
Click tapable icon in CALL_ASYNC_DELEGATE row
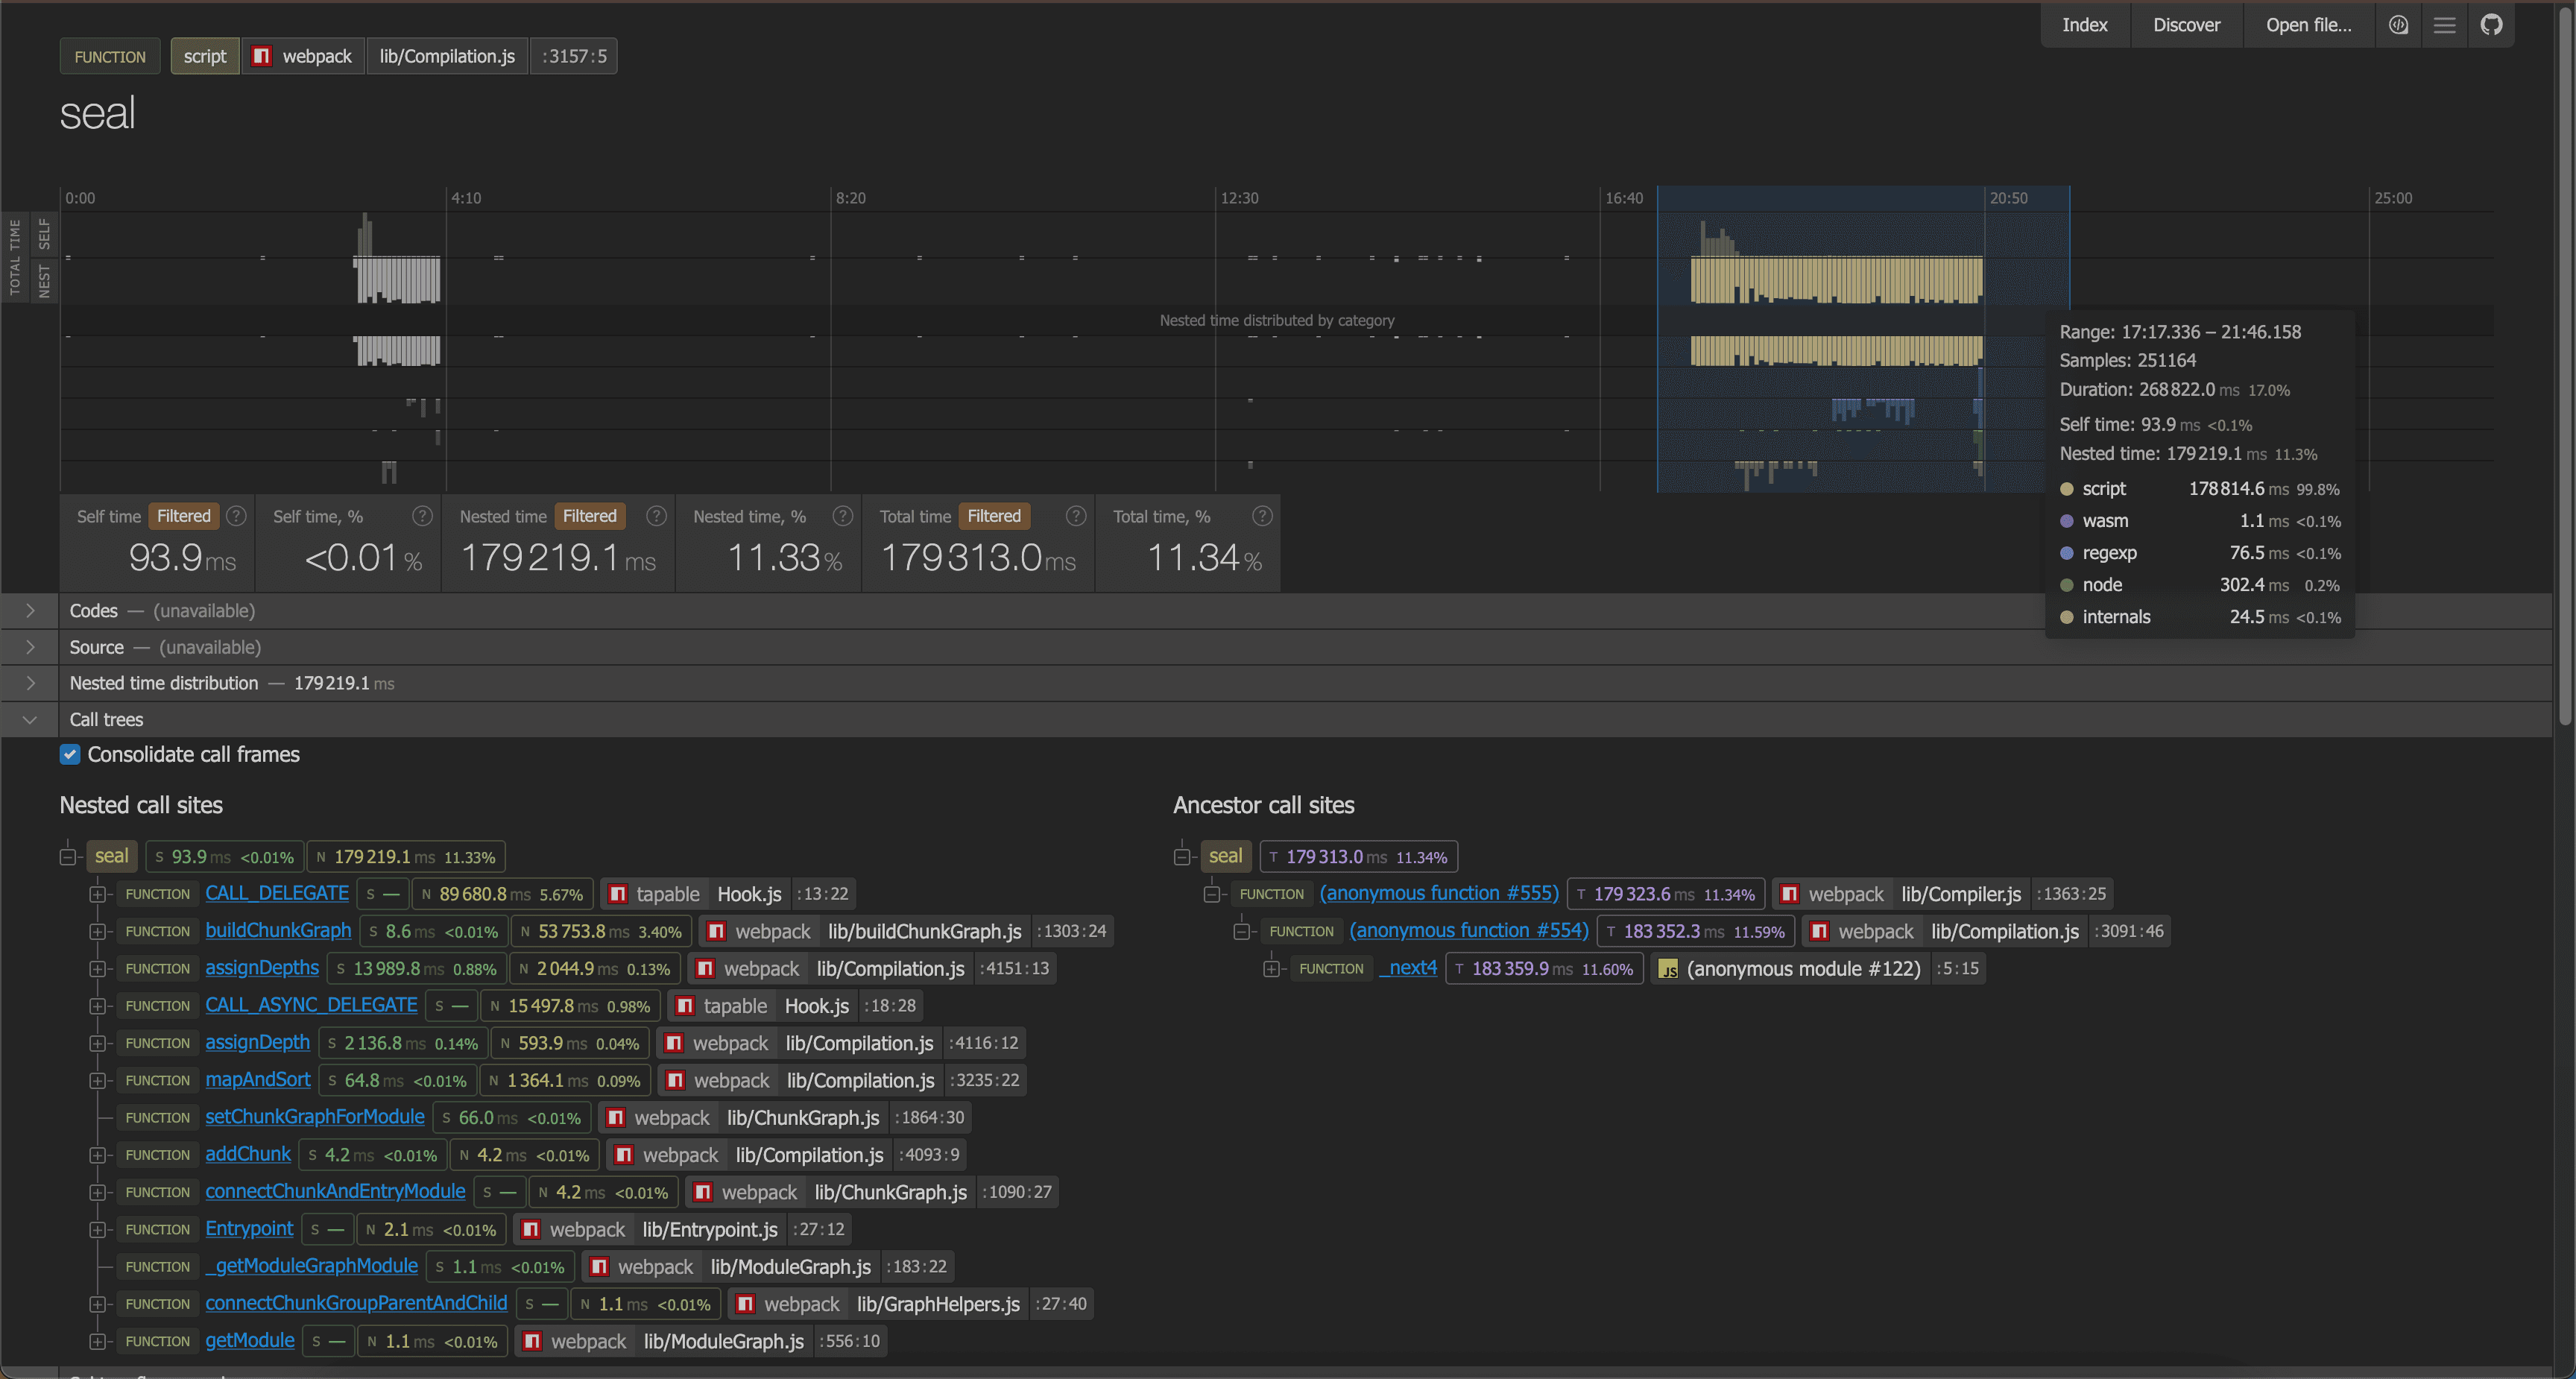[685, 1006]
